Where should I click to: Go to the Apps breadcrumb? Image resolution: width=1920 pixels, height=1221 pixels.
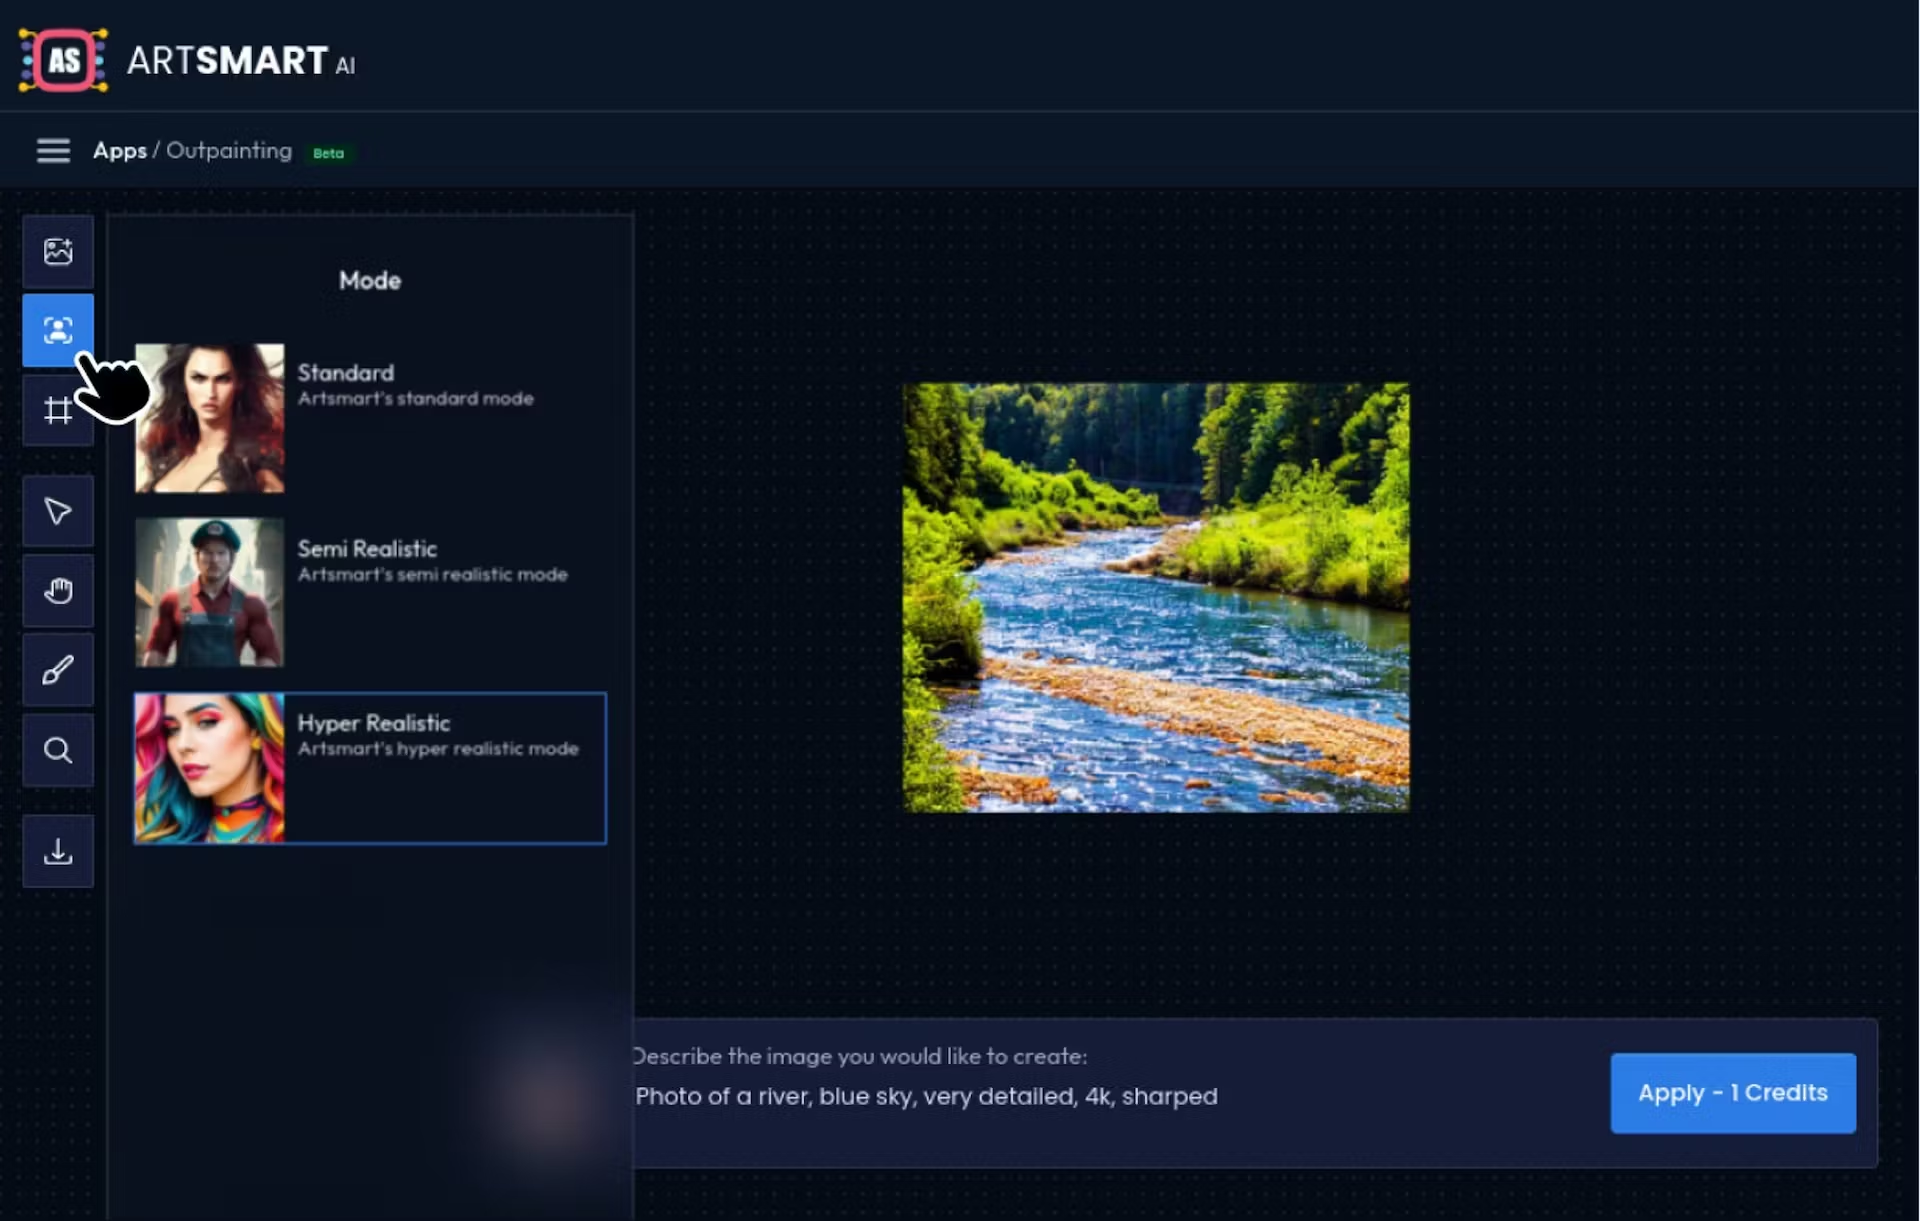[x=119, y=151]
